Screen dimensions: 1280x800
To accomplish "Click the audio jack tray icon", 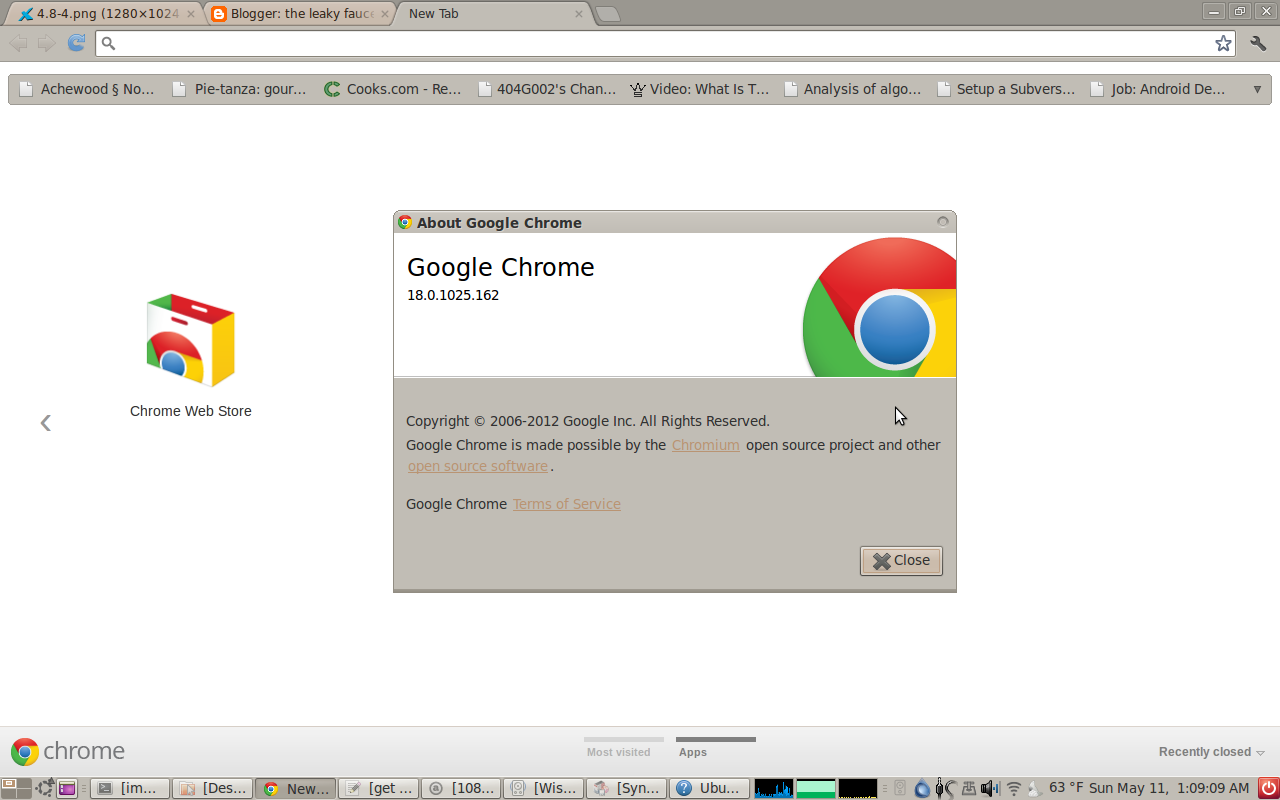I will tap(944, 788).
